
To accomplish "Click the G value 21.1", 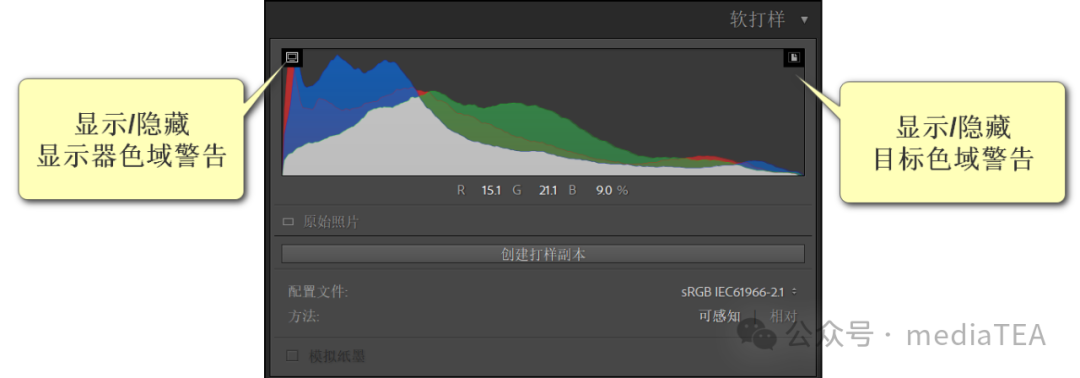I will tap(548, 191).
